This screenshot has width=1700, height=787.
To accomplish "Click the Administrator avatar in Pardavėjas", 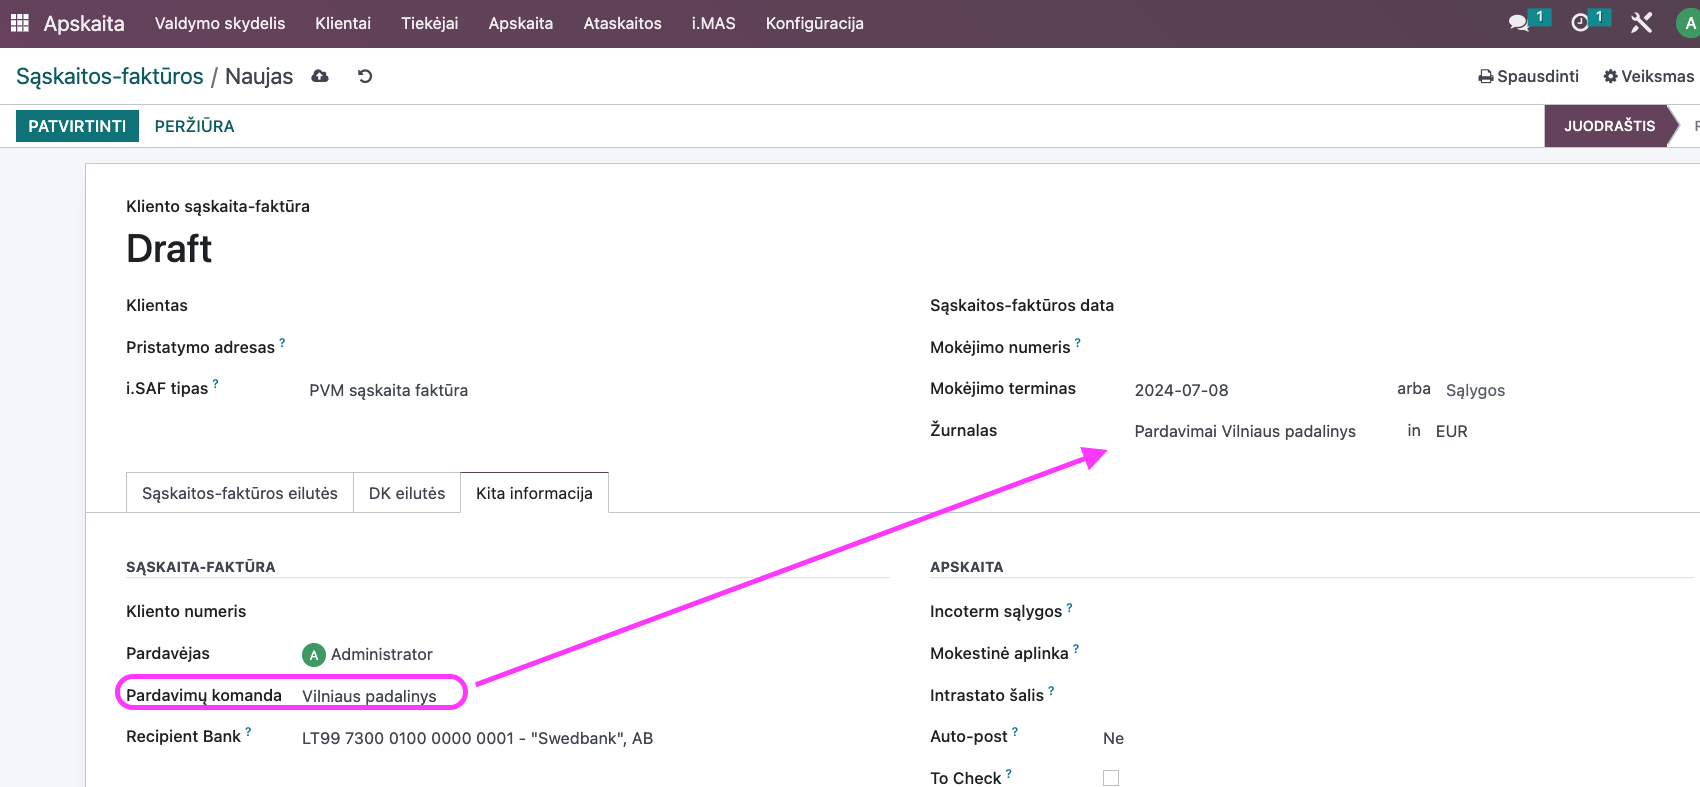I will click(314, 655).
